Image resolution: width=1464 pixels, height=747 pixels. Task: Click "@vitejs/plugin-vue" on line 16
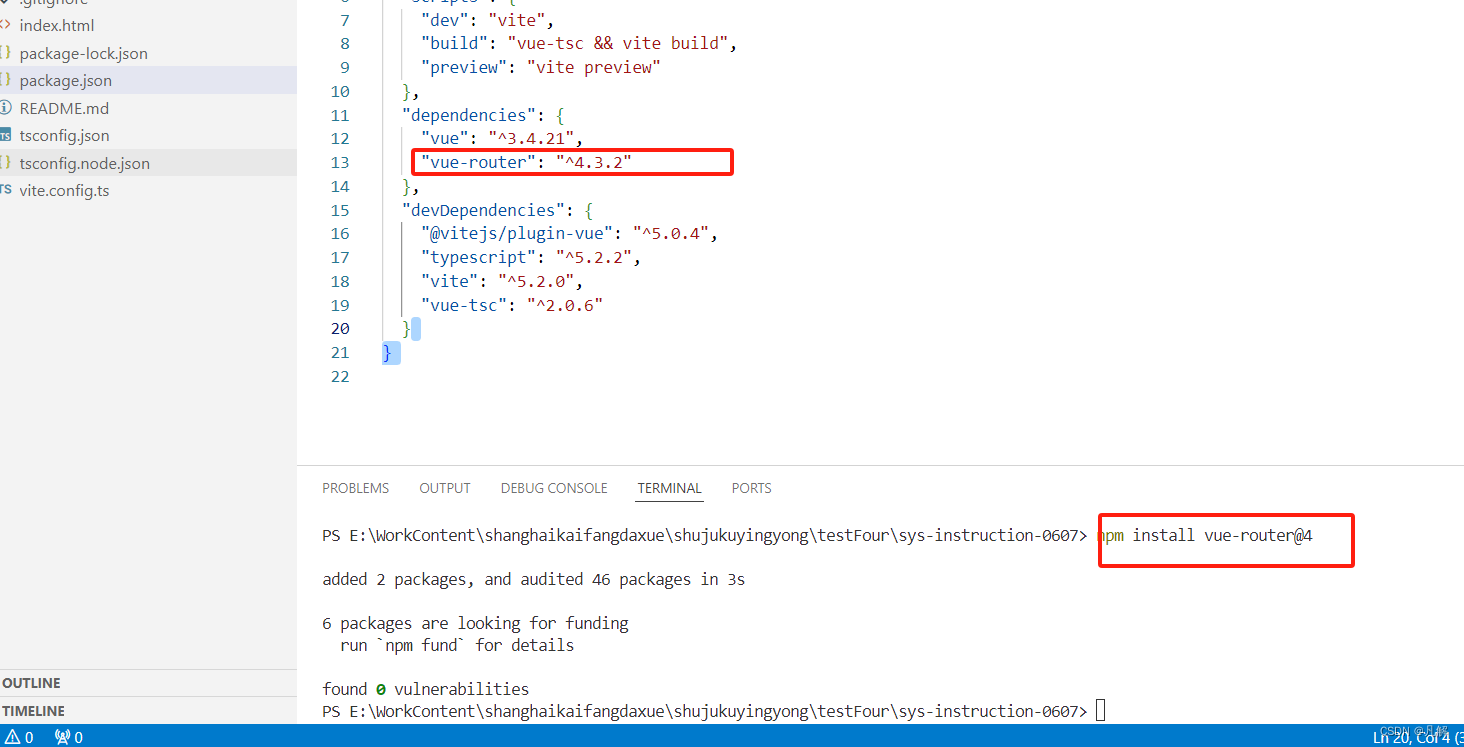tap(517, 233)
